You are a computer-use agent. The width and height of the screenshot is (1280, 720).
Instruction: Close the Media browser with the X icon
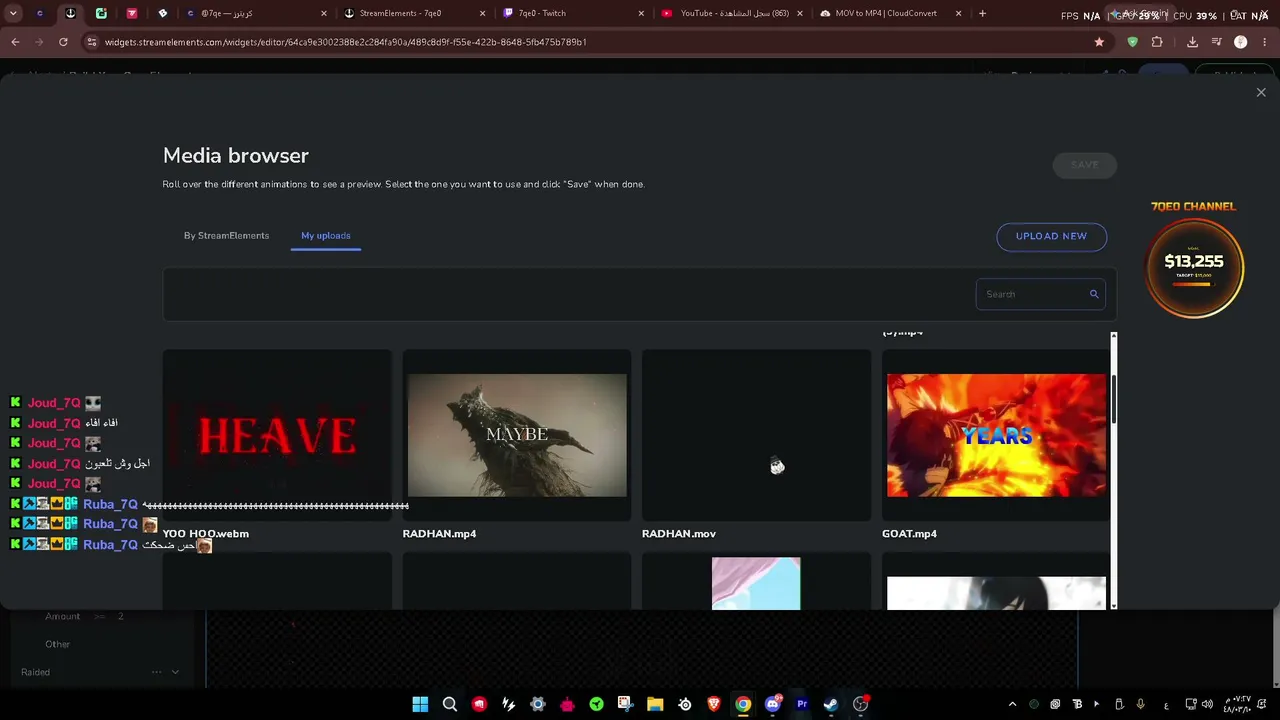coord(1261,92)
